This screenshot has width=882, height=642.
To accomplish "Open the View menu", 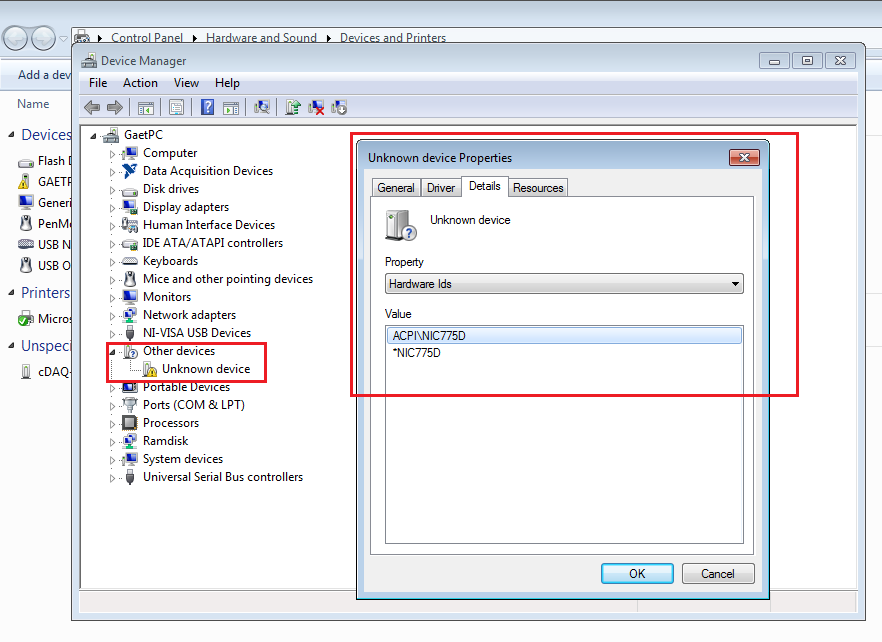I will point(186,83).
